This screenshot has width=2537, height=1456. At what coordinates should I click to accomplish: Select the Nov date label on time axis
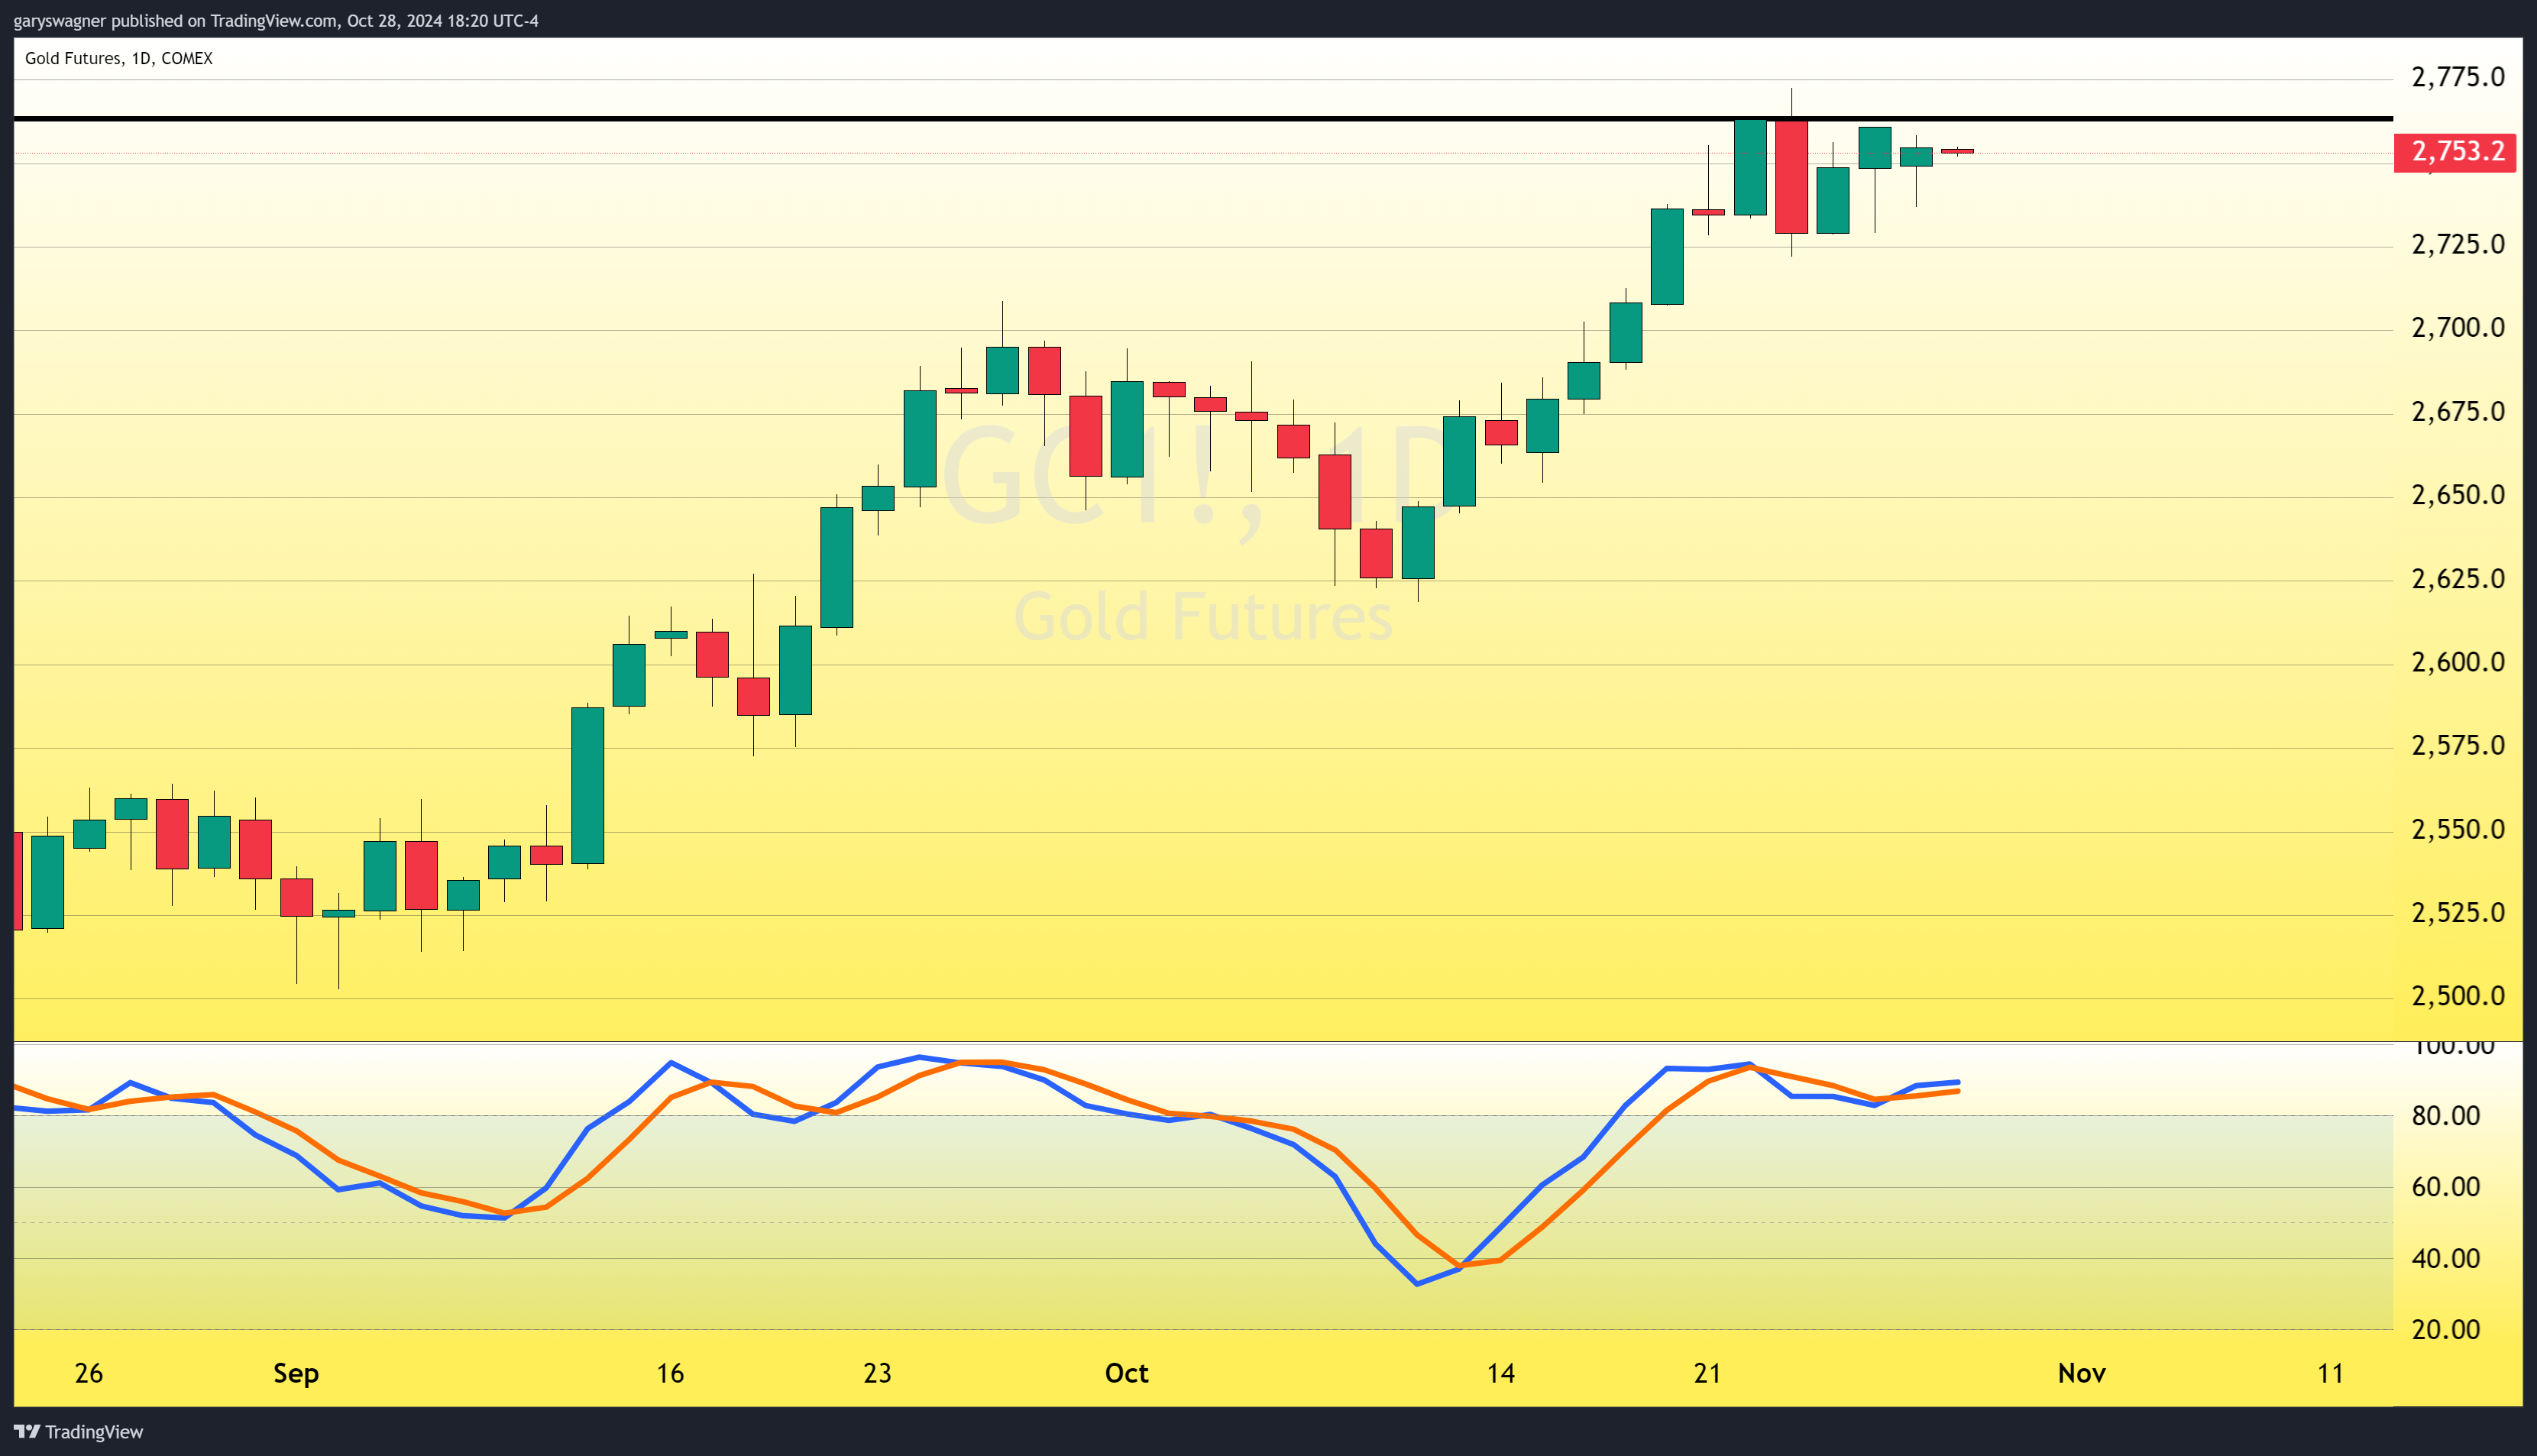pyautogui.click(x=2081, y=1373)
